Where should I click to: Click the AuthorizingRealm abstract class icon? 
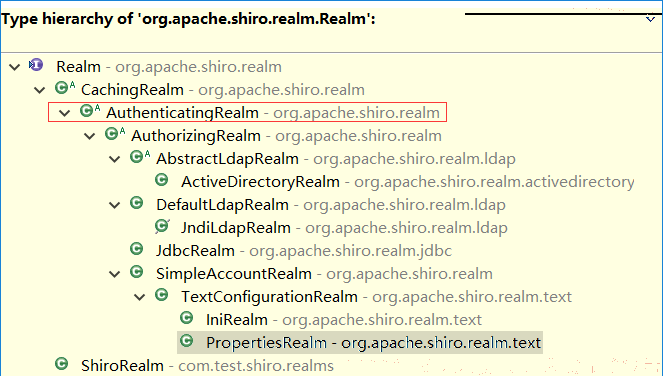(115, 134)
